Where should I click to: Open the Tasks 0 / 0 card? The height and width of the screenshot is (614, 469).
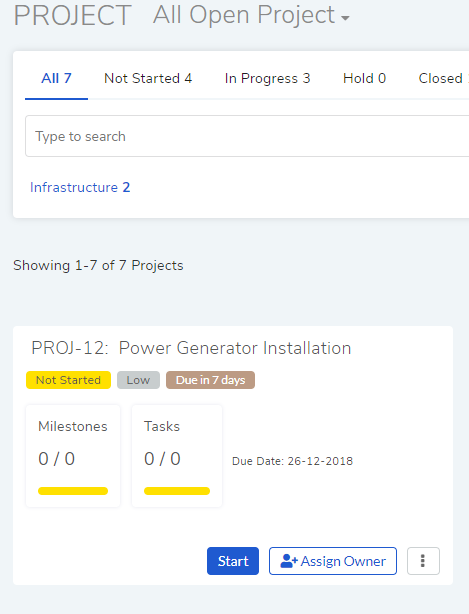click(177, 456)
